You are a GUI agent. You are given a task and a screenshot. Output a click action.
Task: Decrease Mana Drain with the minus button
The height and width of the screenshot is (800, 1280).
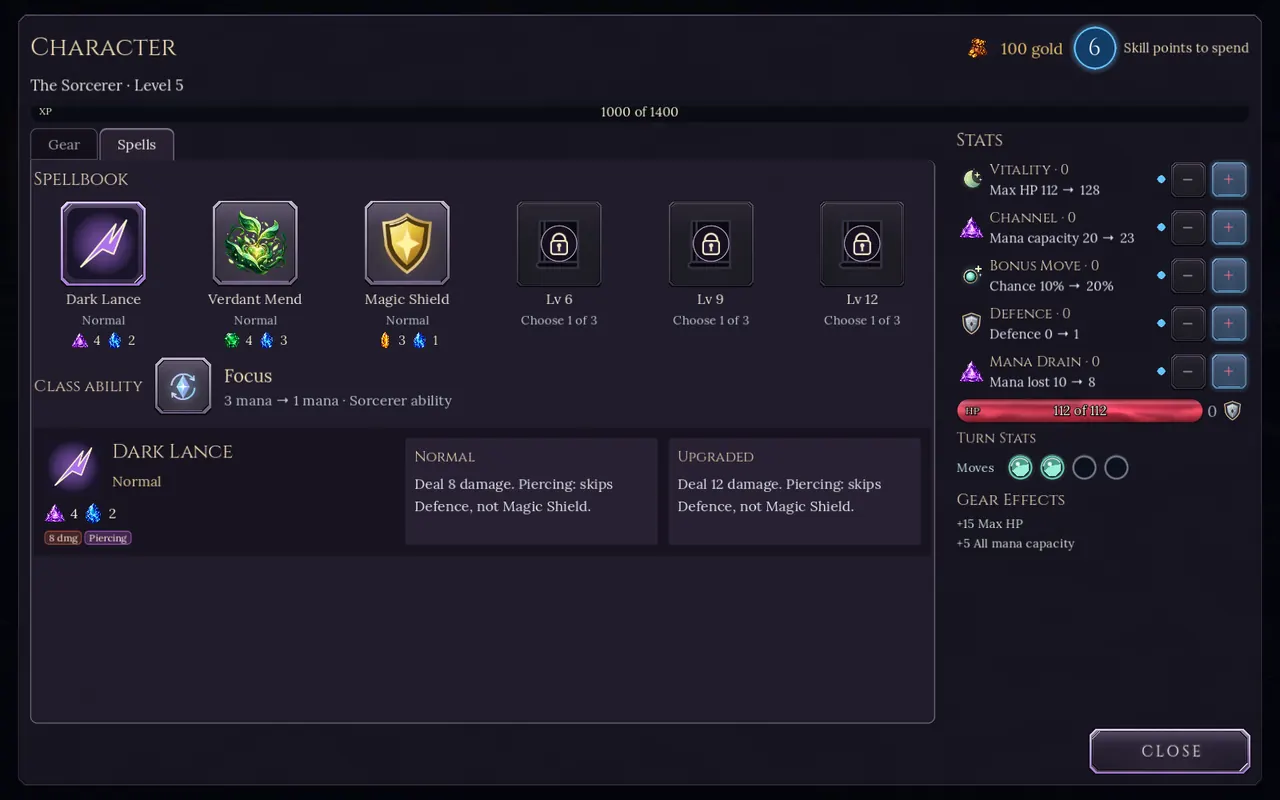pos(1188,372)
